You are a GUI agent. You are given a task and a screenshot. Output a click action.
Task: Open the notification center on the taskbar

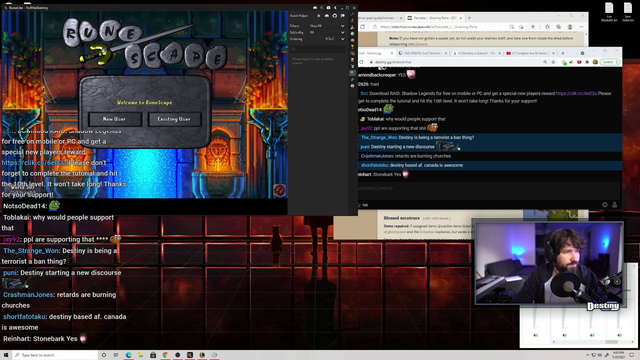[631, 355]
